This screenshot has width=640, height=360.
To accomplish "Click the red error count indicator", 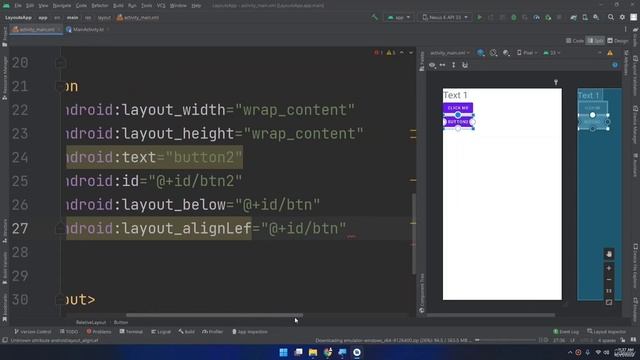I will pos(378,53).
